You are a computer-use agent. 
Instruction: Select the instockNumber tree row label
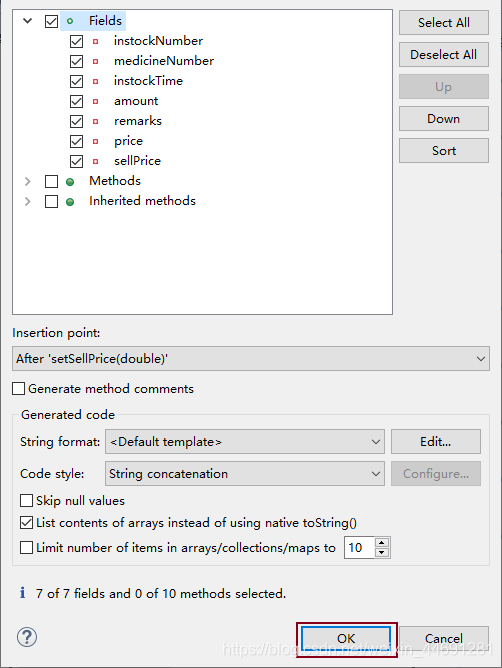tap(158, 41)
